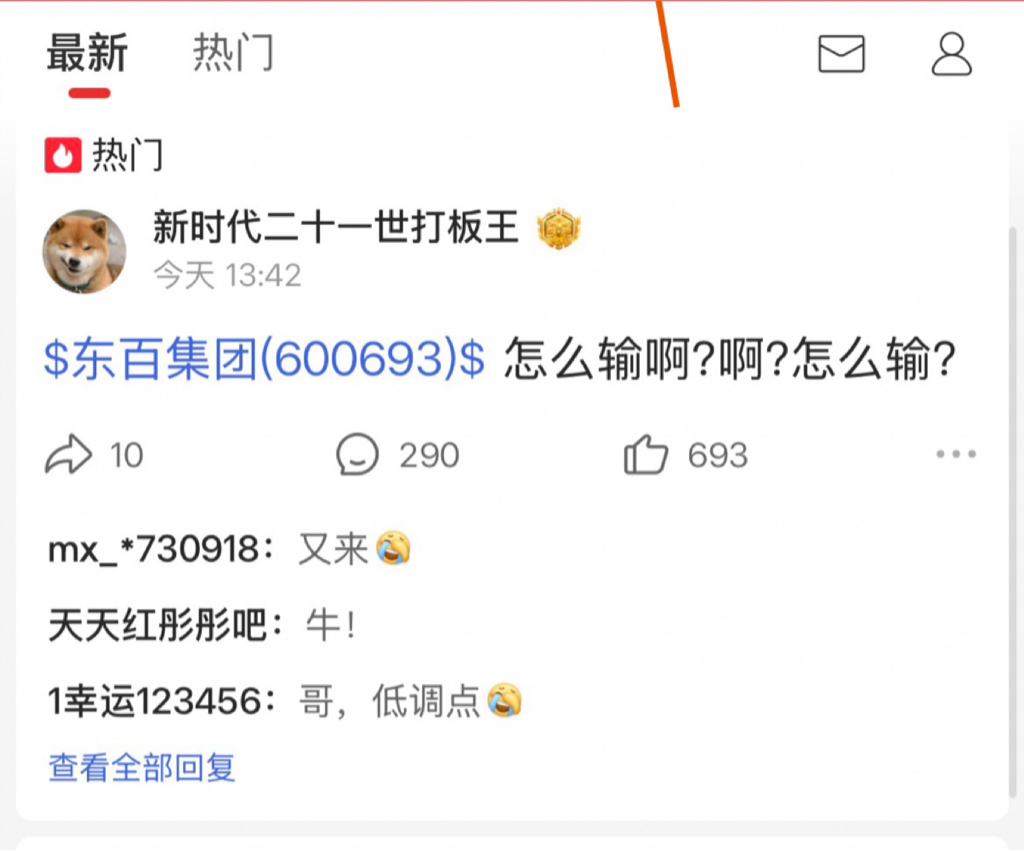Switch to the 热门 tab
This screenshot has height=851, width=1024.
pyautogui.click(x=233, y=54)
